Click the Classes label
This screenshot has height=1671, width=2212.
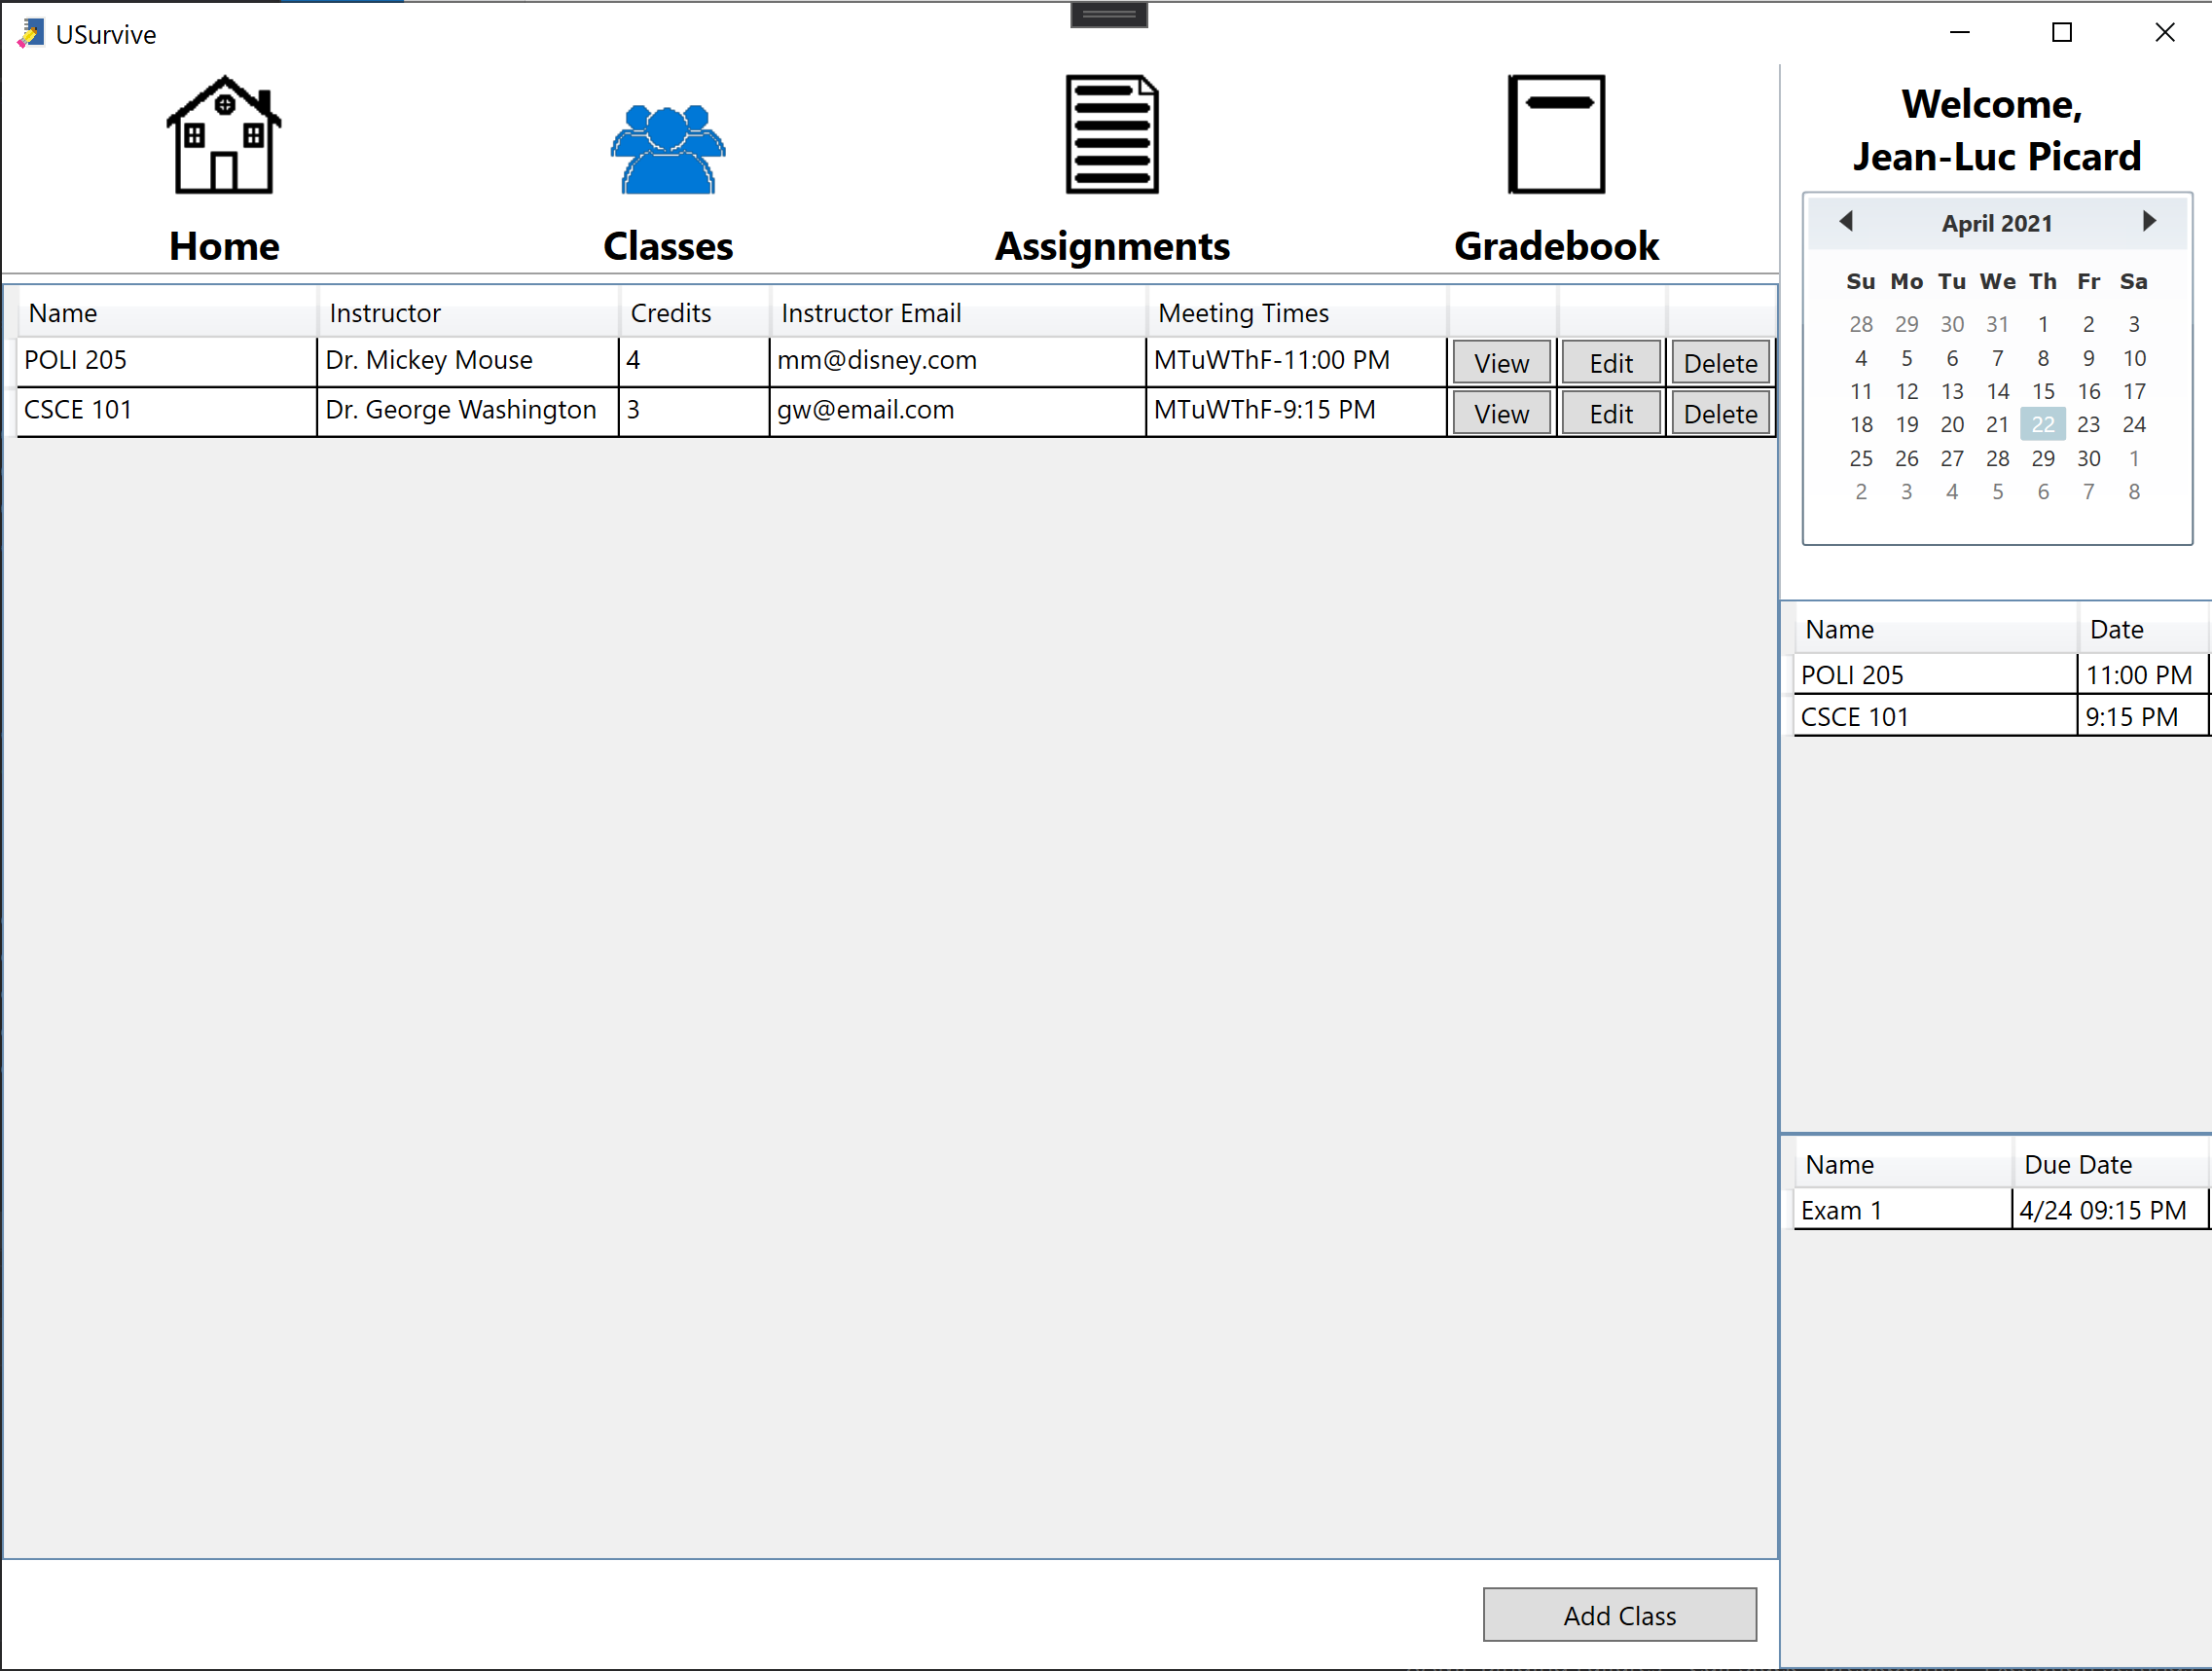tap(668, 246)
